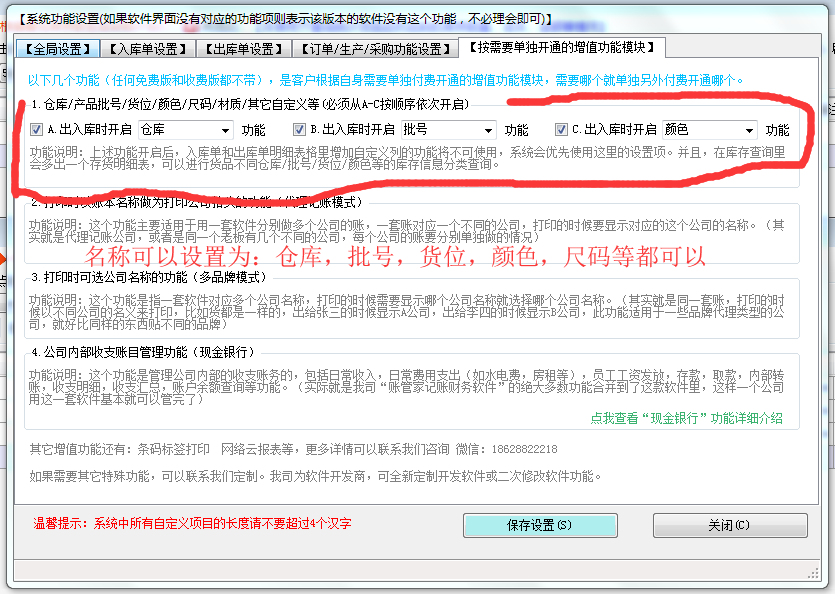Click into the 批号 text field
835x594 pixels.
point(438,130)
